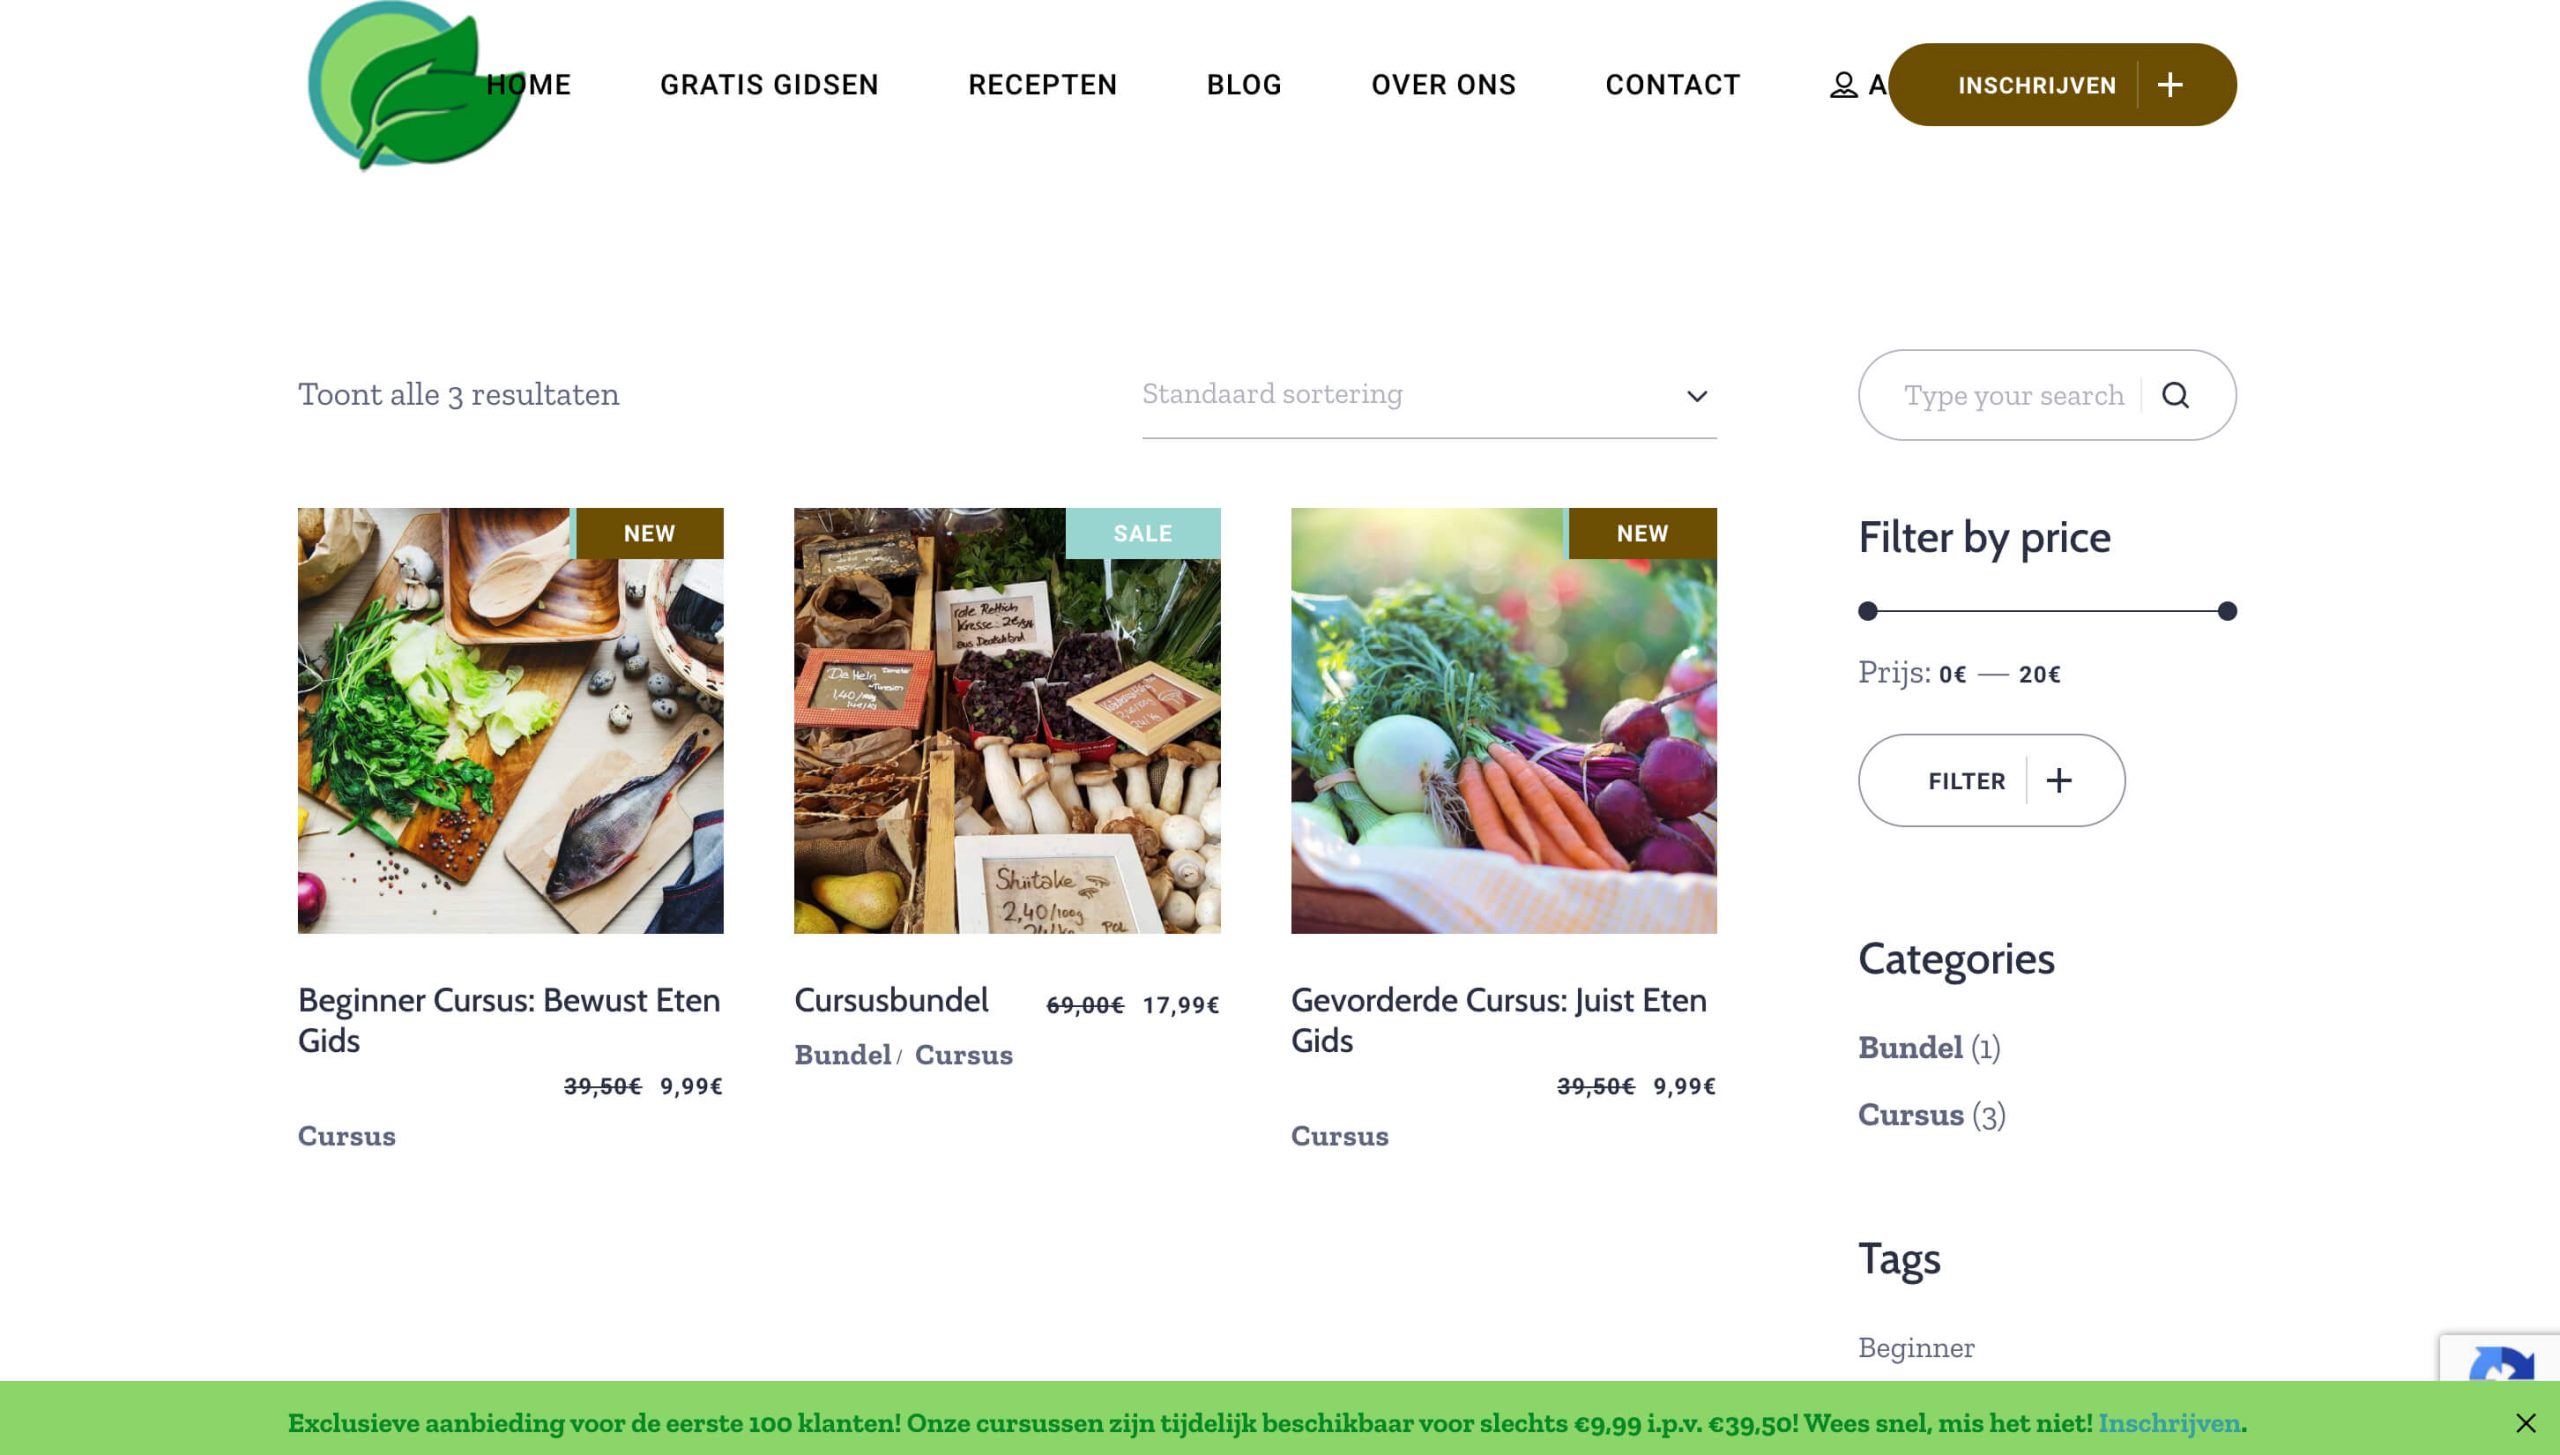Screen dimensions: 2560x1455
Task: Navigate to GRATIS GIDSEN menu item
Action: 770,84
